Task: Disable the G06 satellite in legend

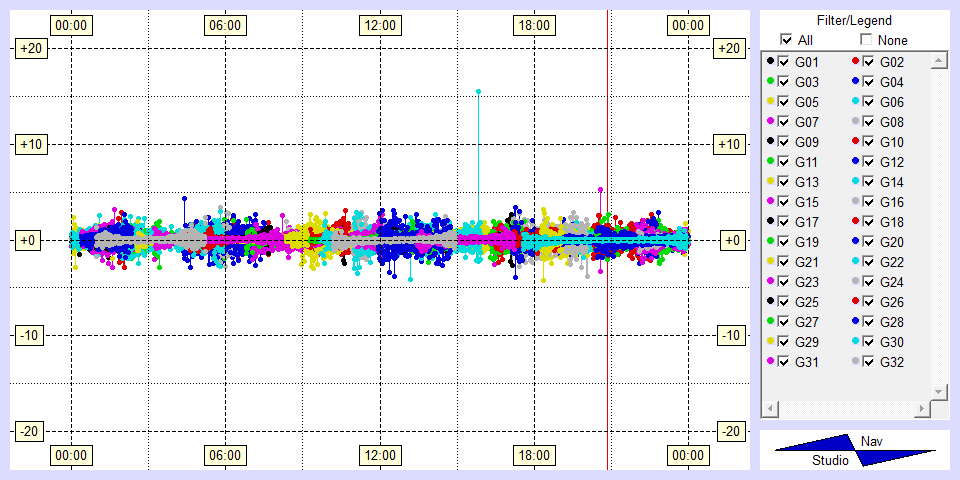Action: click(x=868, y=102)
